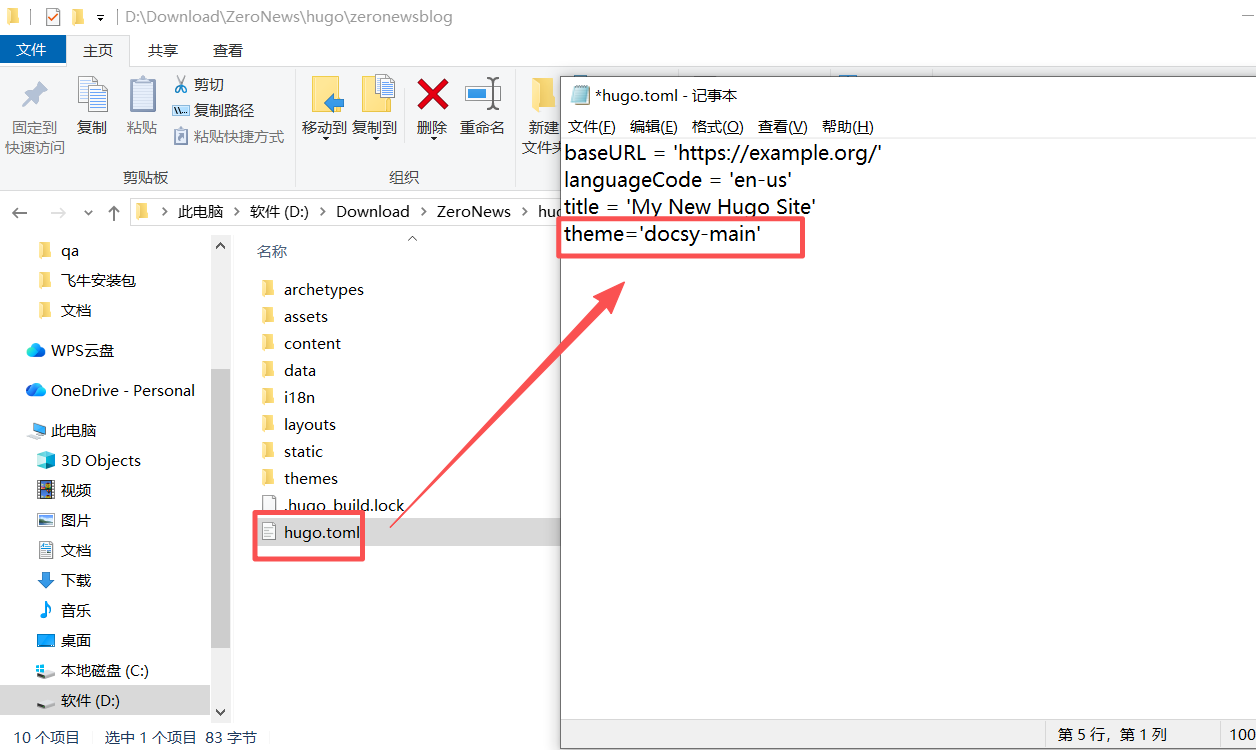Click the Cut (剪切) scissors icon

click(181, 84)
